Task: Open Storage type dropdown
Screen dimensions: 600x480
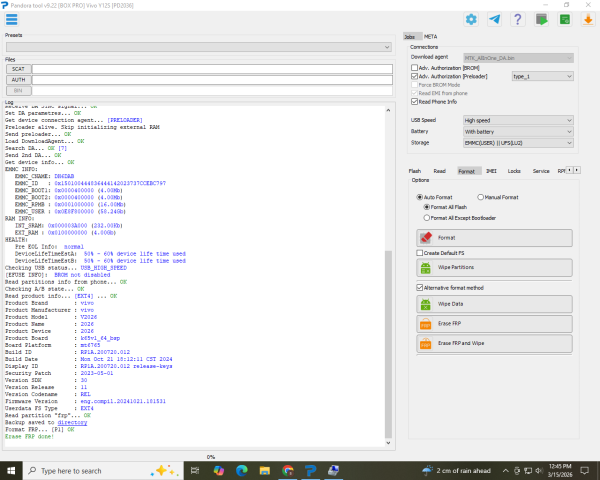Action: pos(518,143)
